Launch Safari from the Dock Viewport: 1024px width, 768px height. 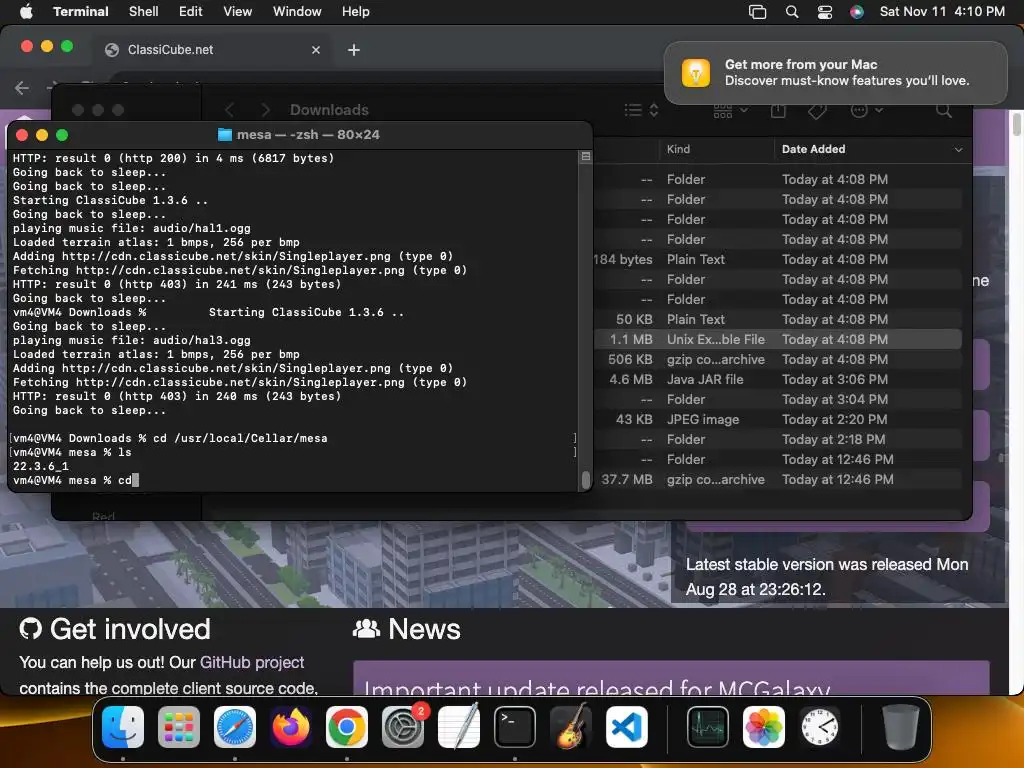click(235, 727)
